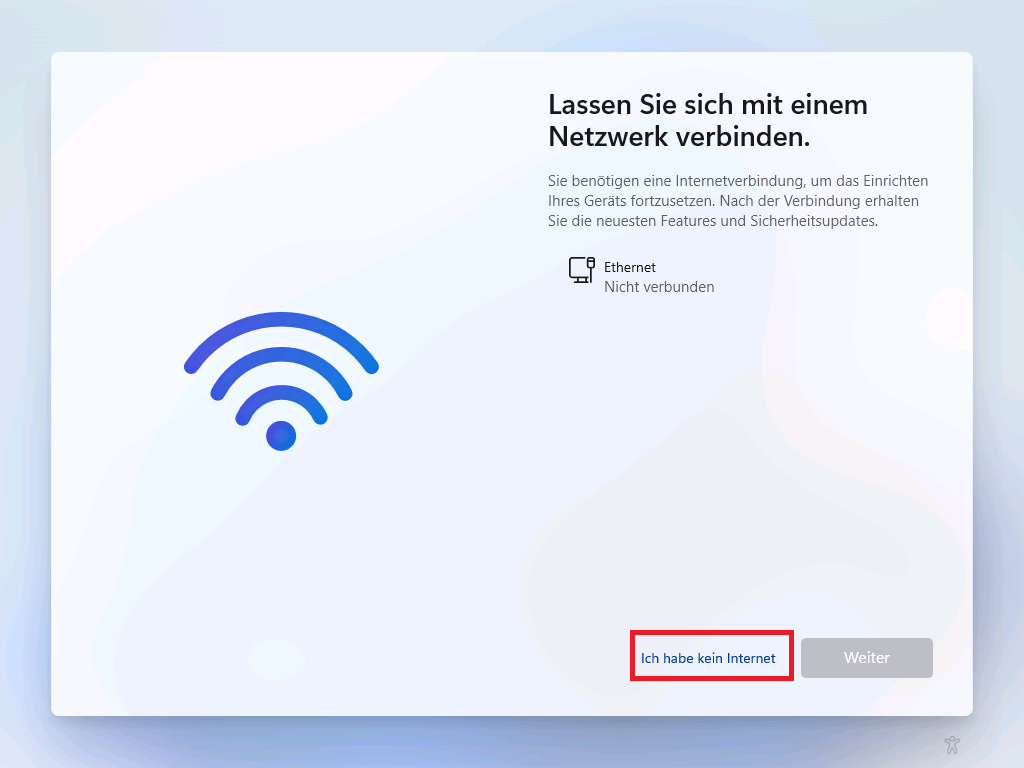Click the greyed-out Weiter button
The height and width of the screenshot is (768, 1024).
[x=867, y=658]
